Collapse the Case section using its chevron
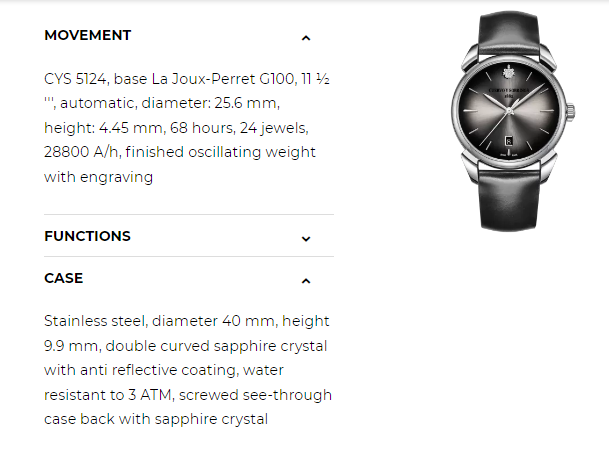 (x=306, y=281)
